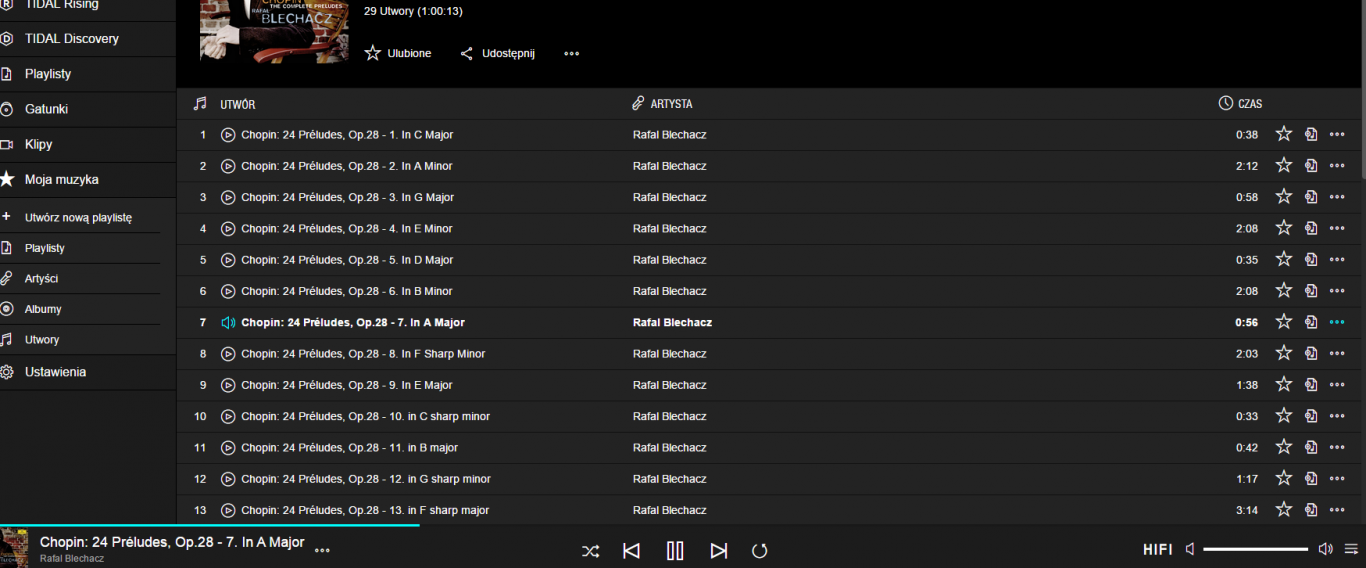The width and height of the screenshot is (1366, 568).
Task: Sort by the CZAS column header
Action: pos(1241,104)
